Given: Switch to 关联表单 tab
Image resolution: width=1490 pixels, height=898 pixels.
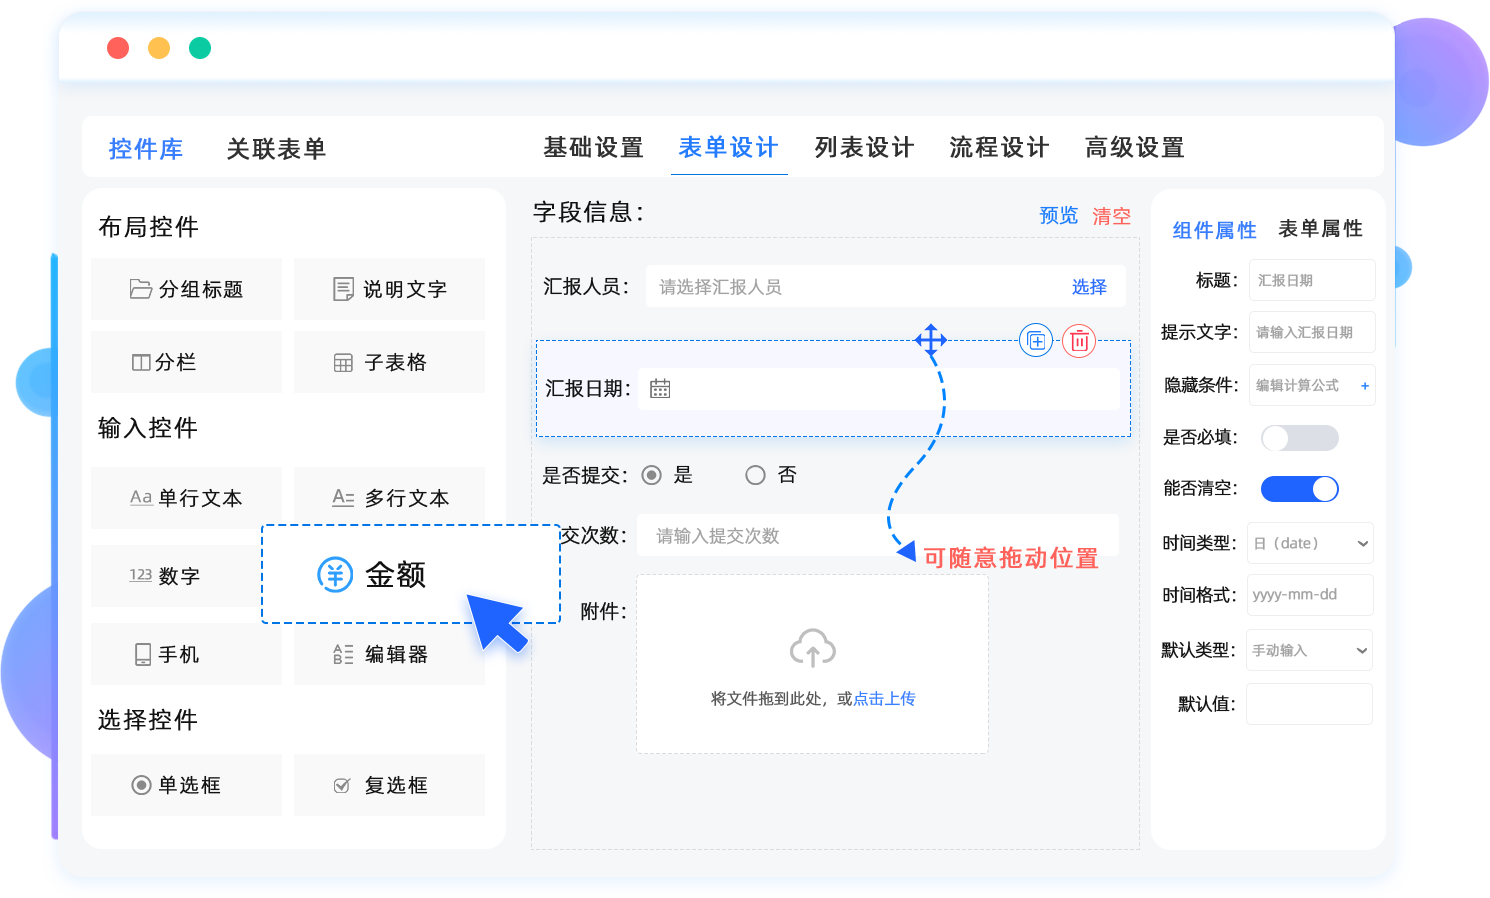Looking at the screenshot, I should tap(276, 149).
